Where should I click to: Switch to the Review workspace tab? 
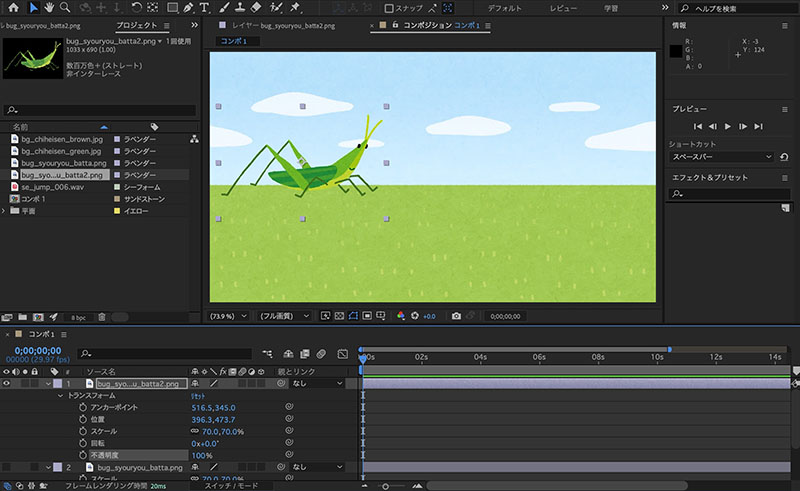coord(563,8)
